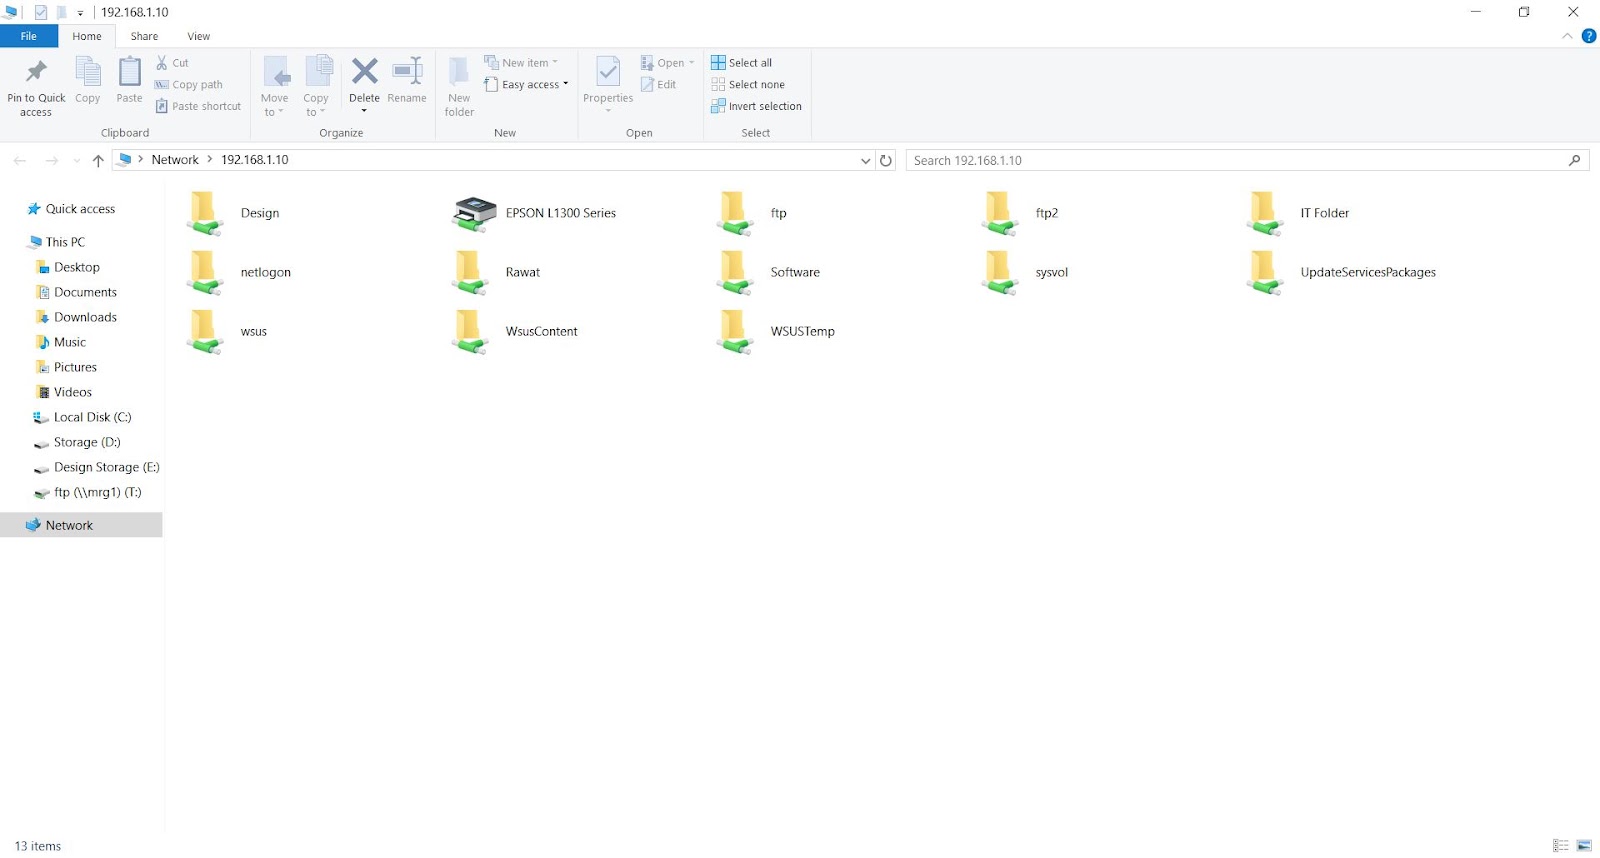The image size is (1600, 858).
Task: Select This PC in navigation pane
Action: 65,242
